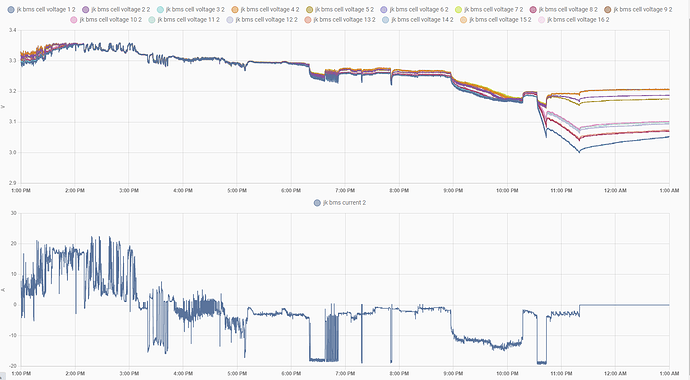Hide the jk bms cell voltage 11 2 series
The height and width of the screenshot is (380, 690).
(x=184, y=20)
